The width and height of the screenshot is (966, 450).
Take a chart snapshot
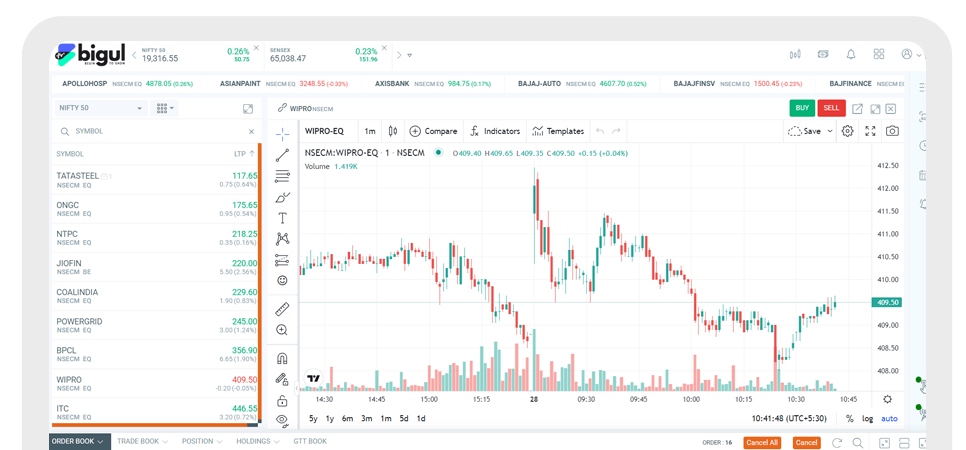tap(892, 131)
